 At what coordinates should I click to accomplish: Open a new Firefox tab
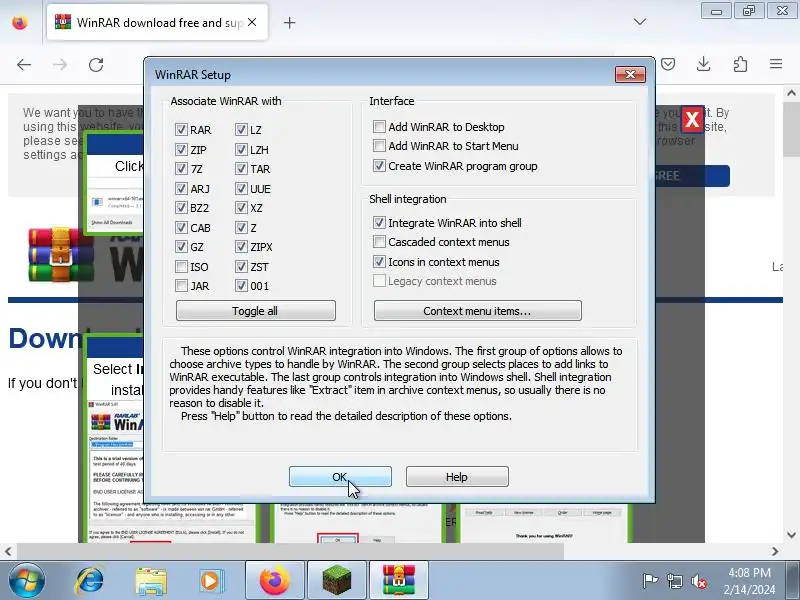(x=289, y=22)
